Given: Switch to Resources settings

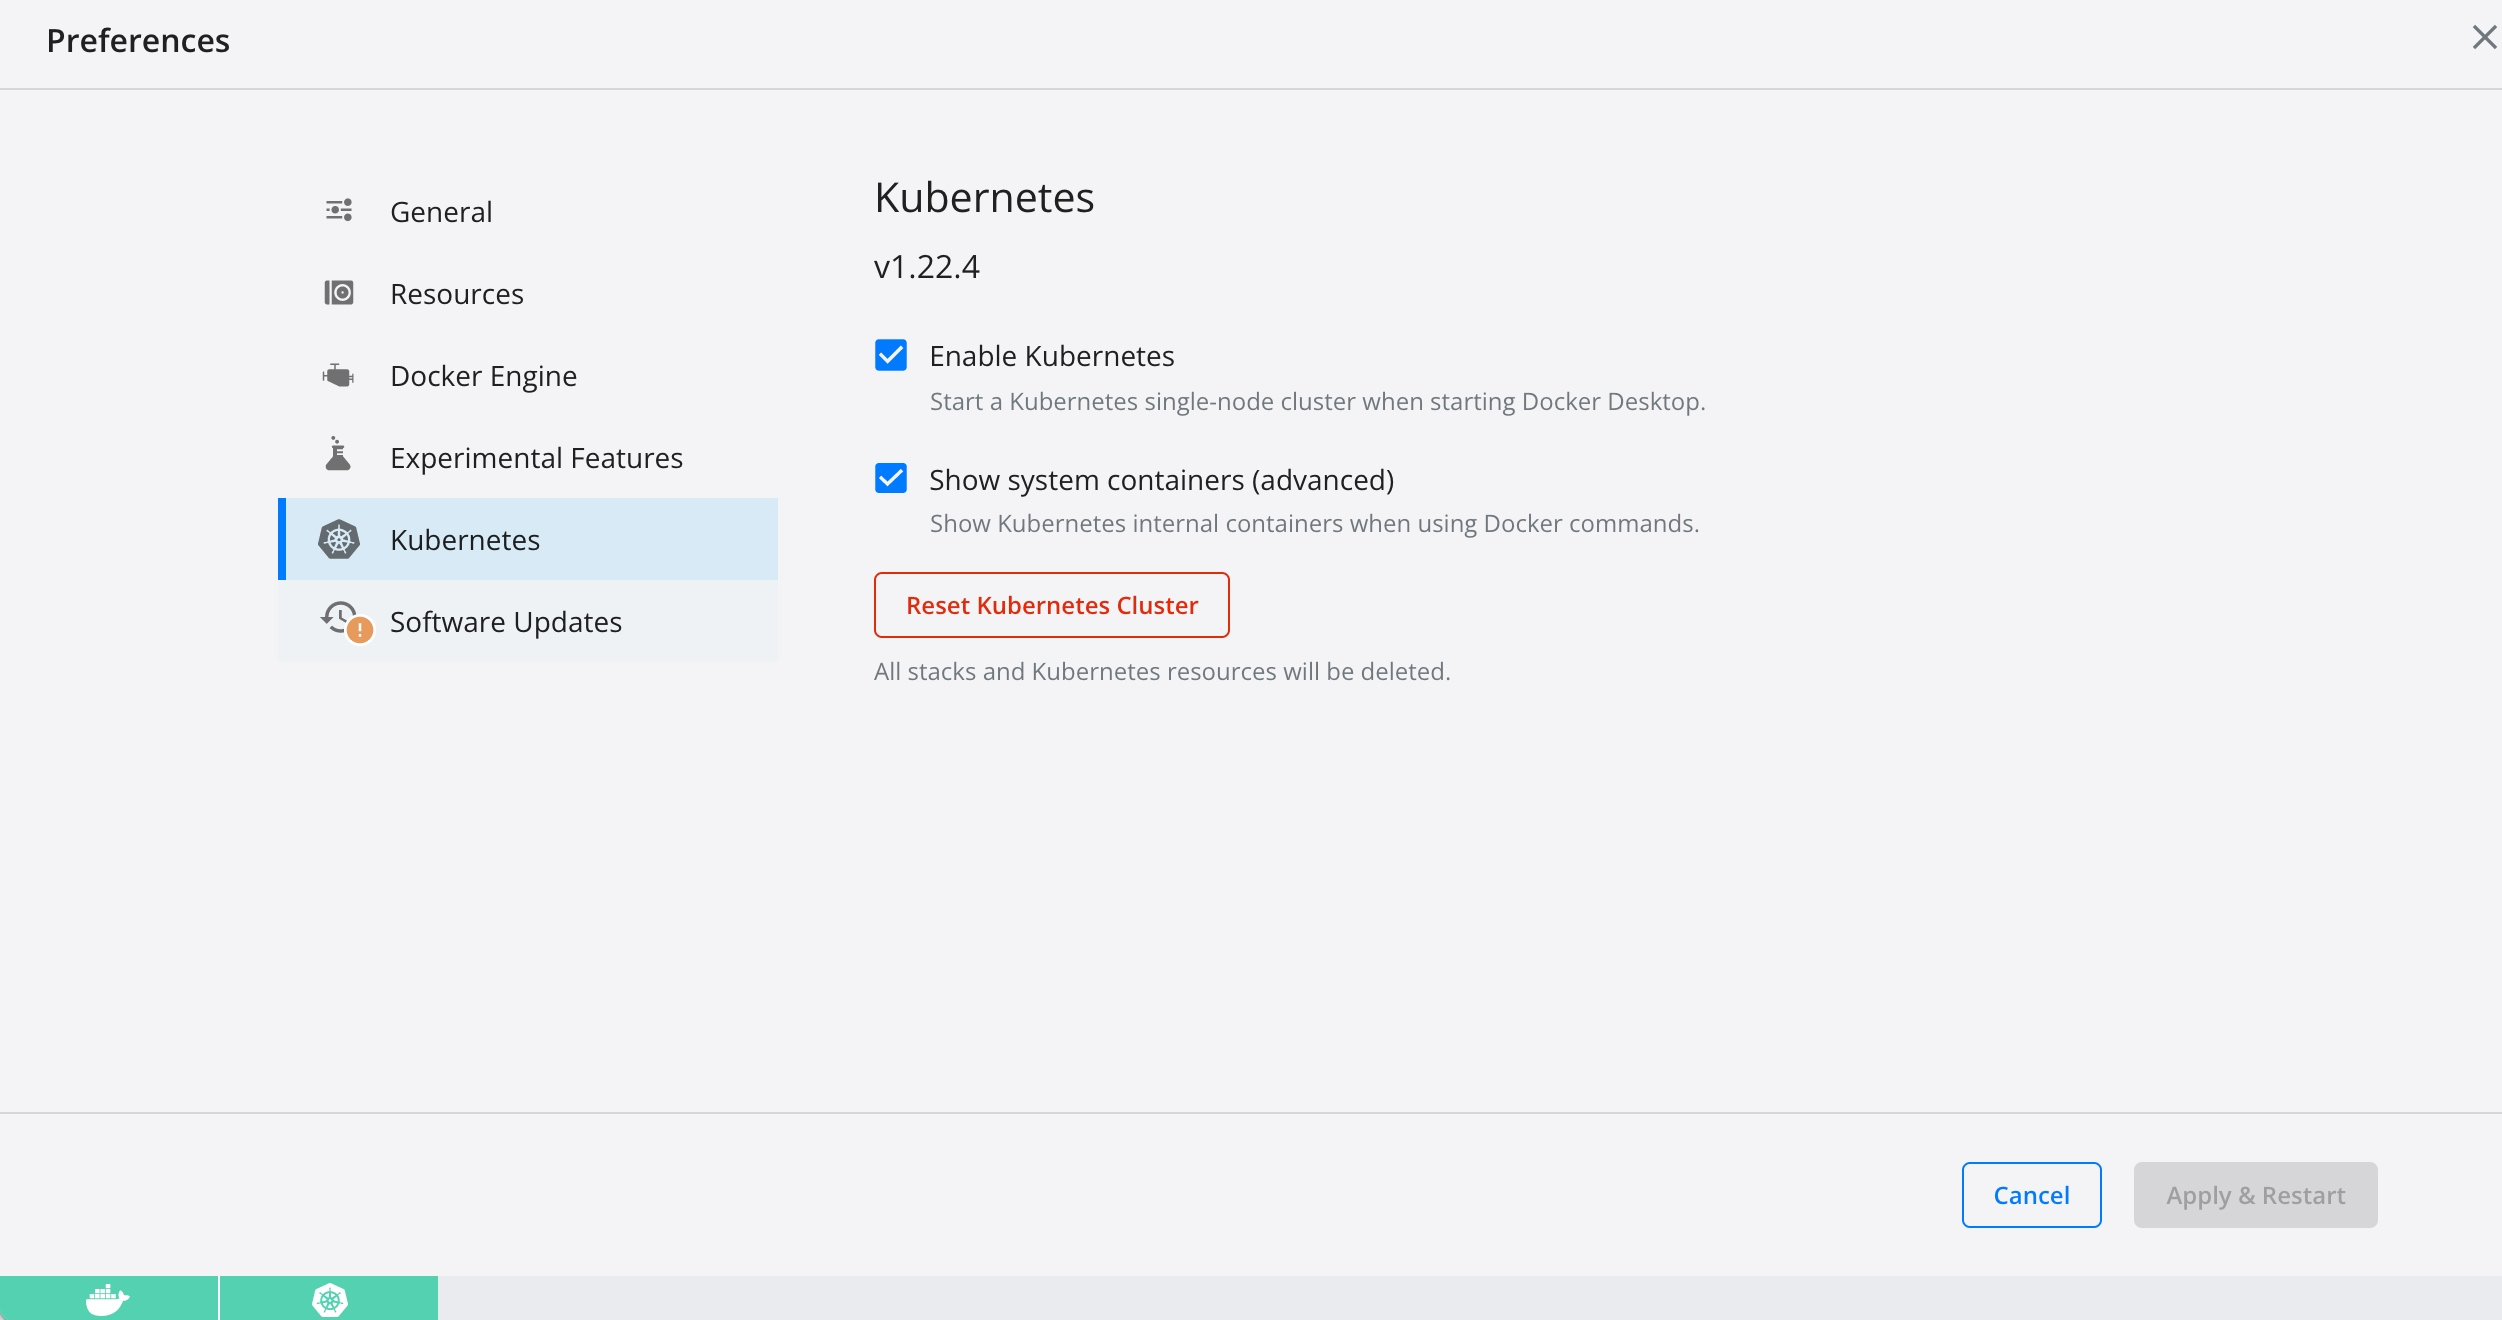Looking at the screenshot, I should coord(457,294).
